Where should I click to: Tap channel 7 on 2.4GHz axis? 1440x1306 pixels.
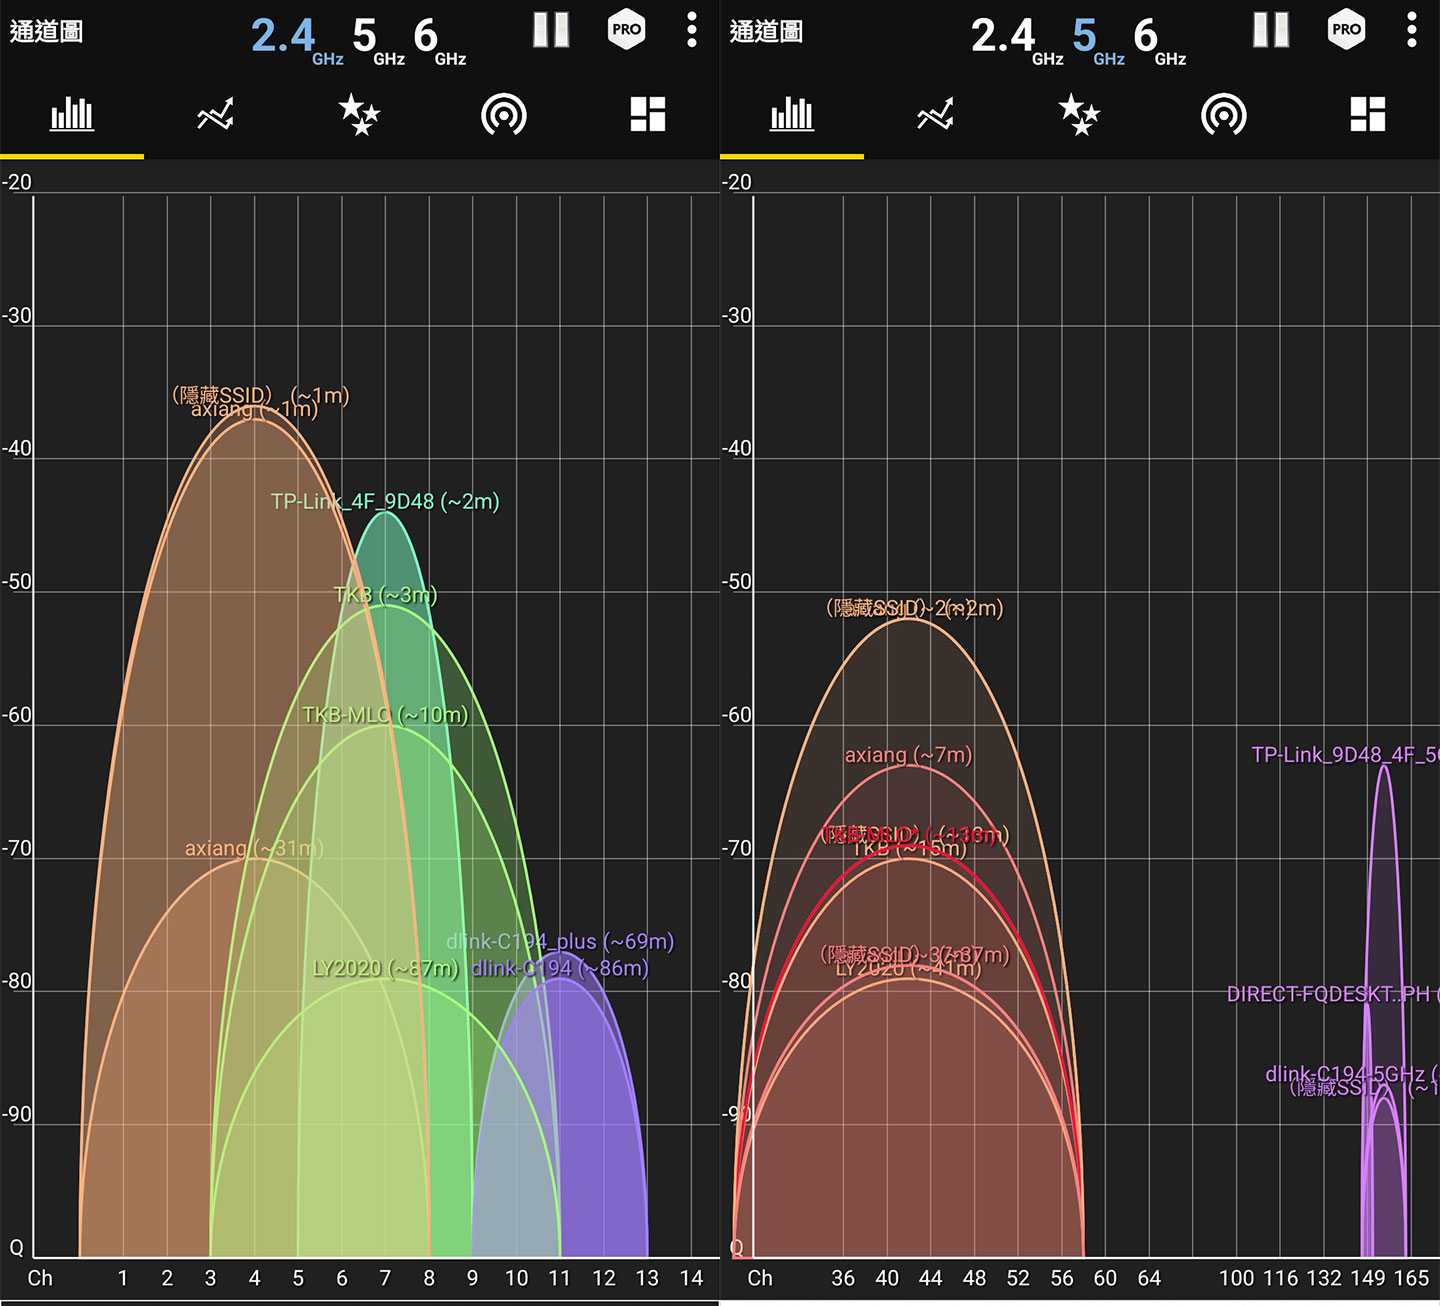tap(385, 1278)
